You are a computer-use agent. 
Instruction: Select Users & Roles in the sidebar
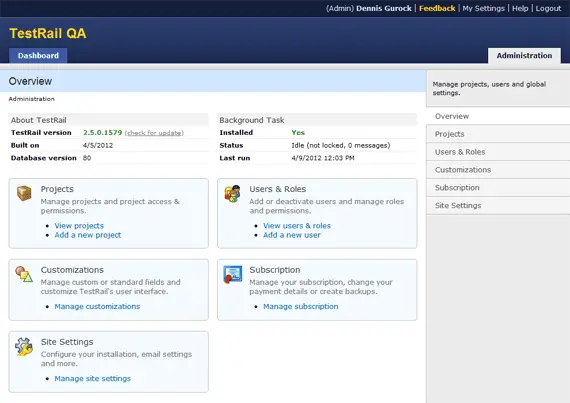498,152
